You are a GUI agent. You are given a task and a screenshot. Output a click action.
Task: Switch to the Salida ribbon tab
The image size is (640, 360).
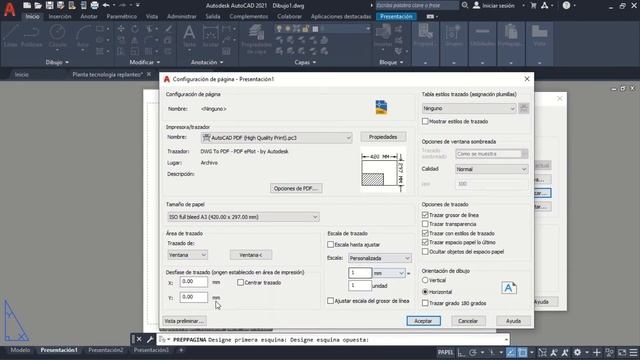(213, 17)
